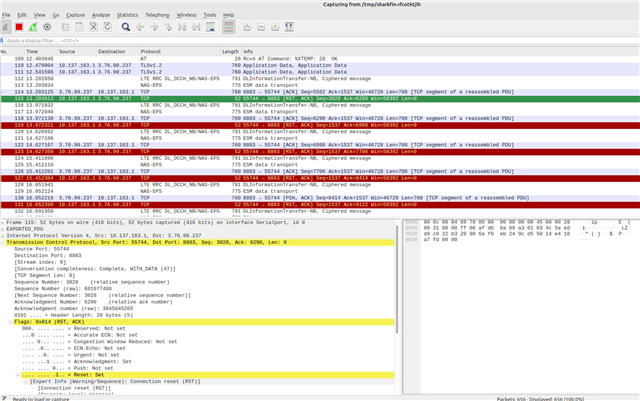The height and width of the screenshot is (401, 640).
Task: Open the File menu
Action: (x=6, y=15)
